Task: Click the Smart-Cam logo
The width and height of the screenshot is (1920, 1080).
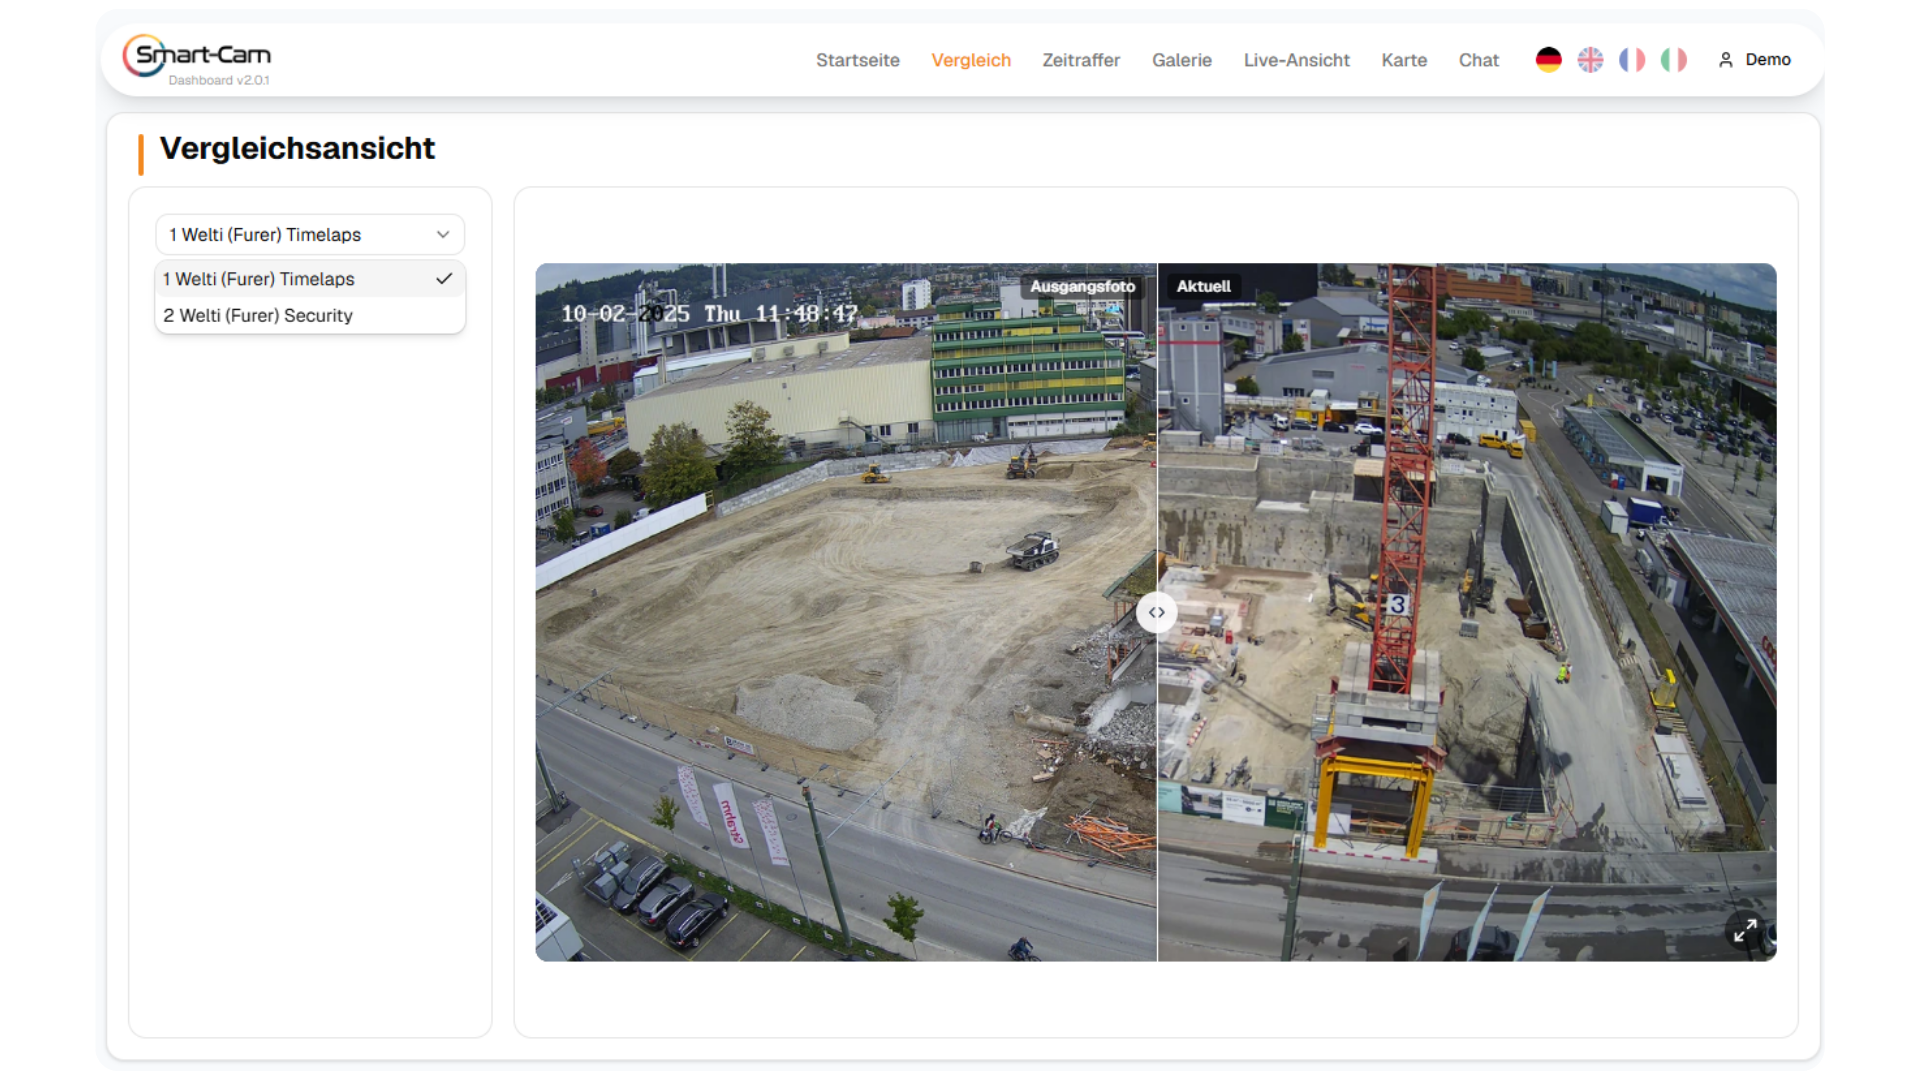Action: (x=197, y=58)
